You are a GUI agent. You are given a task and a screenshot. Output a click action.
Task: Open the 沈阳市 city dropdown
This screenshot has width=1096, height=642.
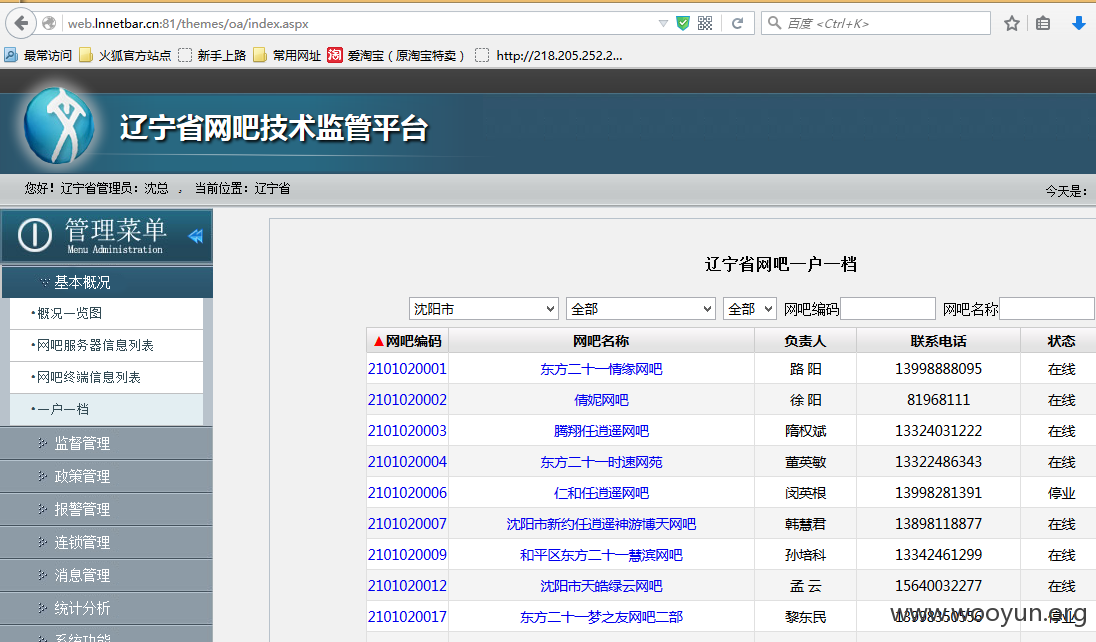tap(484, 308)
